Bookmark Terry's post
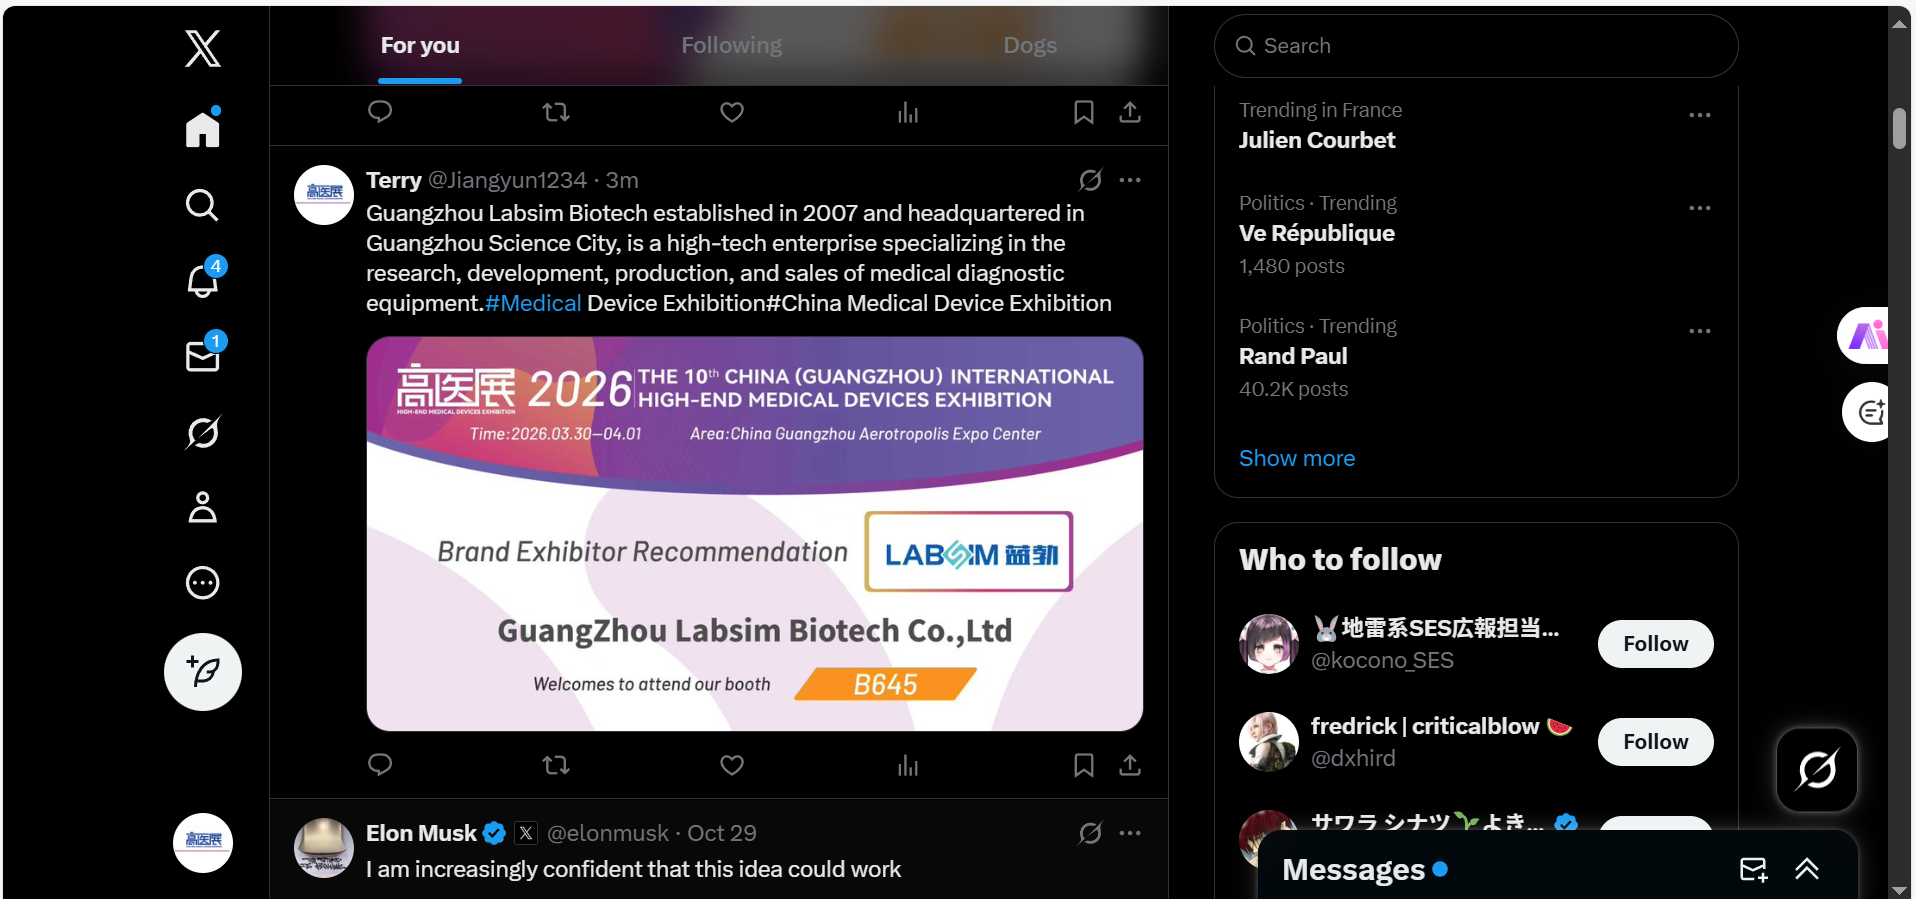 pyautogui.click(x=1083, y=765)
